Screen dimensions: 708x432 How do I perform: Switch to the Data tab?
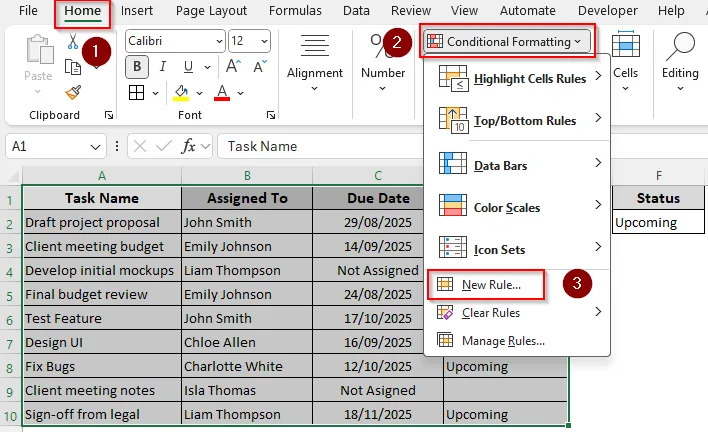[356, 11]
